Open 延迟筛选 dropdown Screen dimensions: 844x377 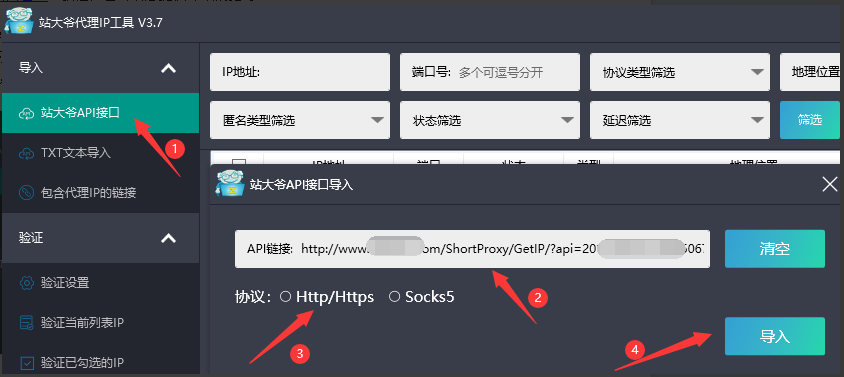coord(680,120)
